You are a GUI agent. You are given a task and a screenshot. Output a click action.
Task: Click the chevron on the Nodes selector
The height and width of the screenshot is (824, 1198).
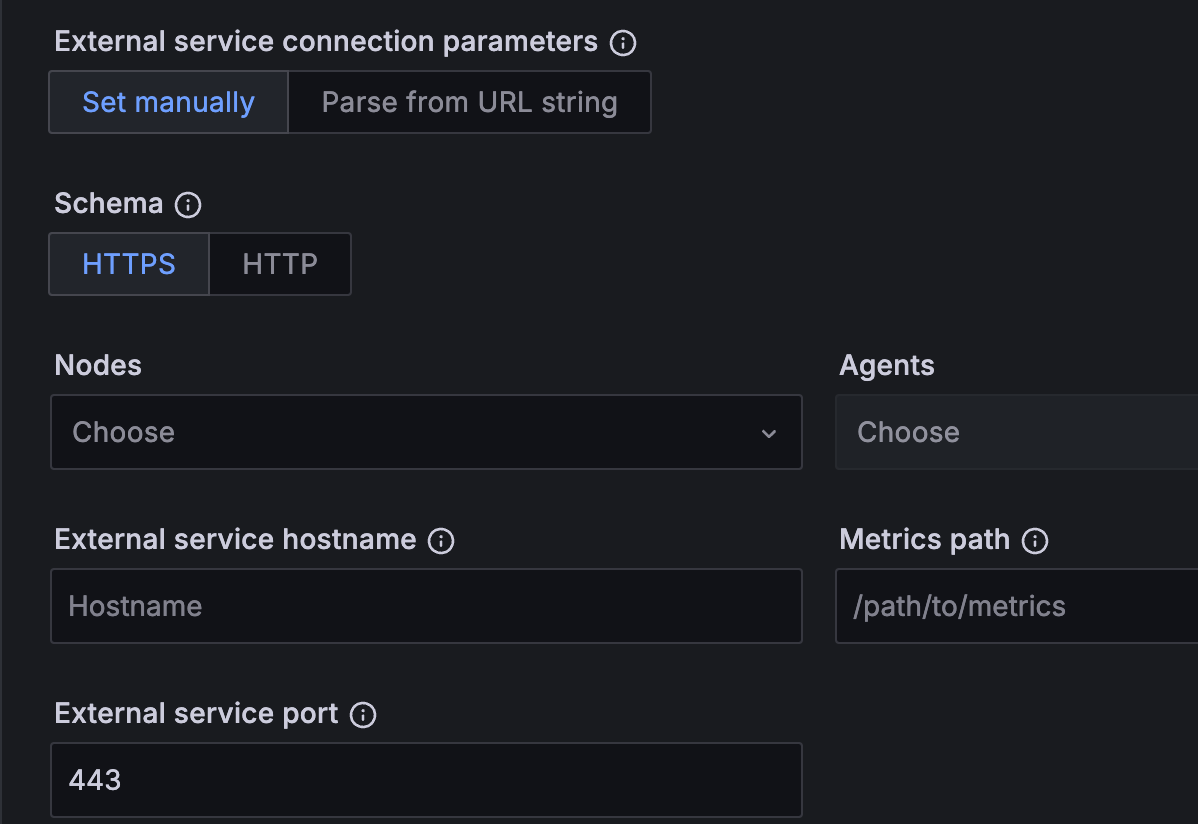point(769,433)
